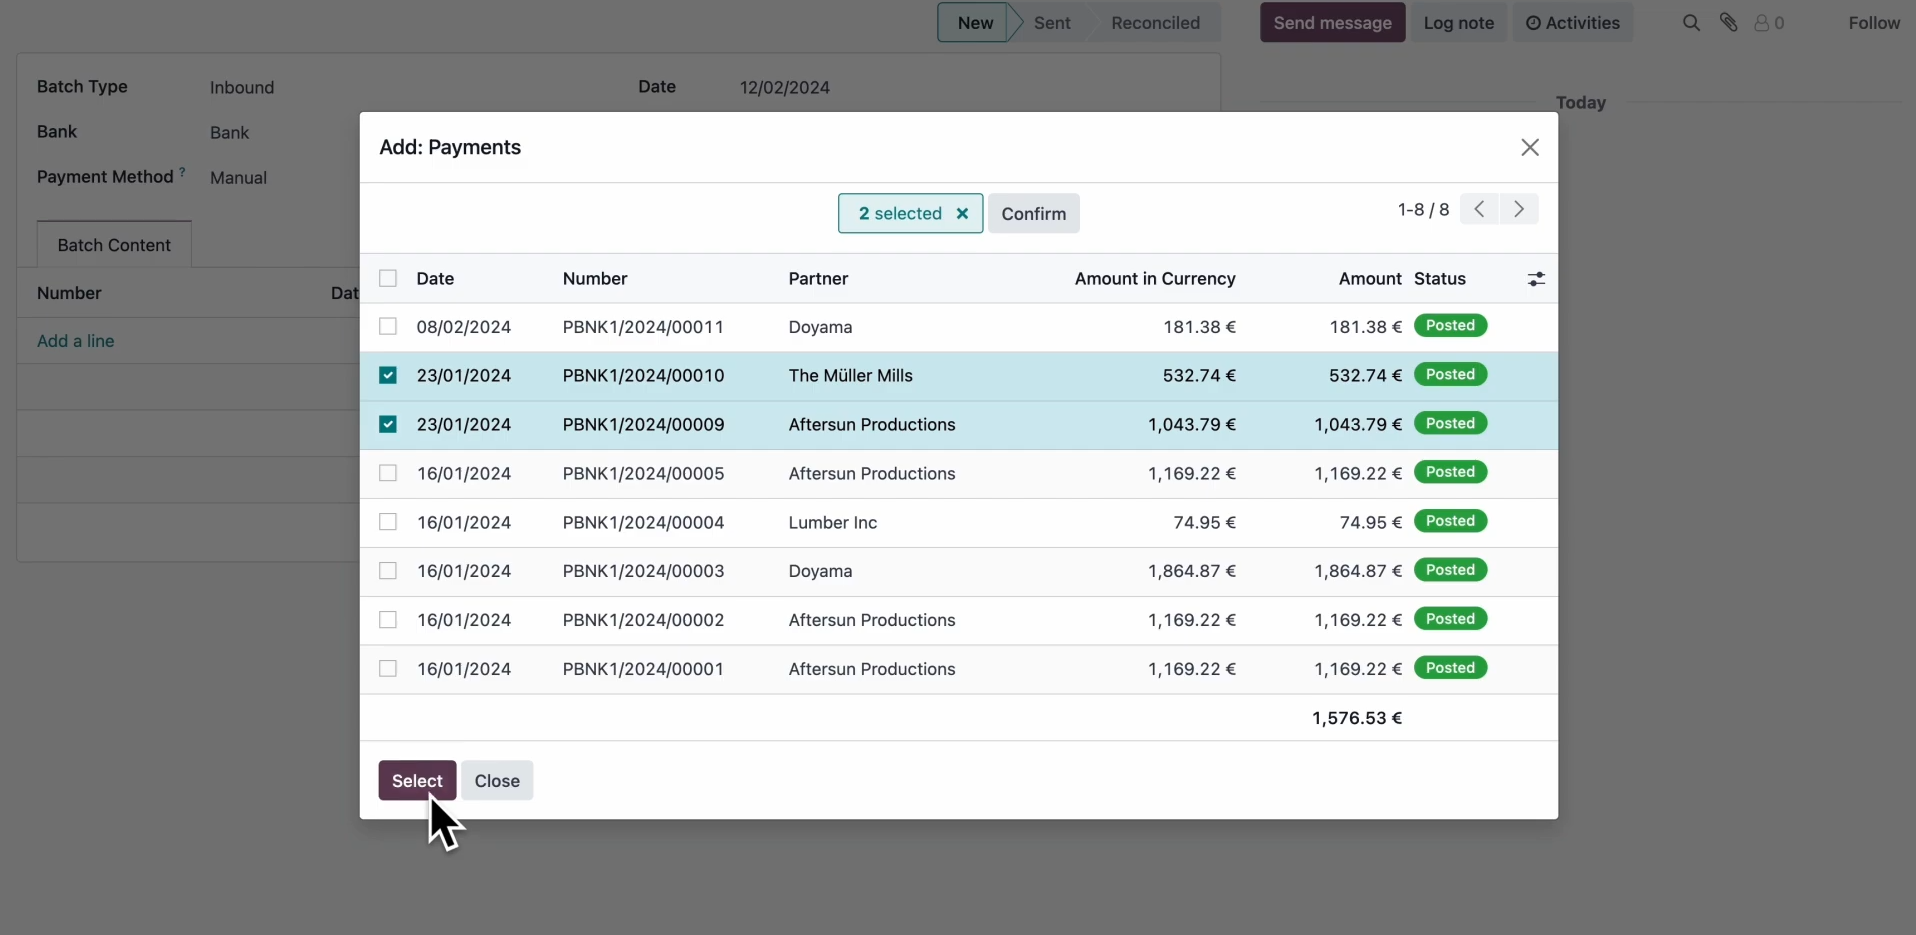Open the column filter sliders icon
The height and width of the screenshot is (935, 1916).
pos(1536,279)
